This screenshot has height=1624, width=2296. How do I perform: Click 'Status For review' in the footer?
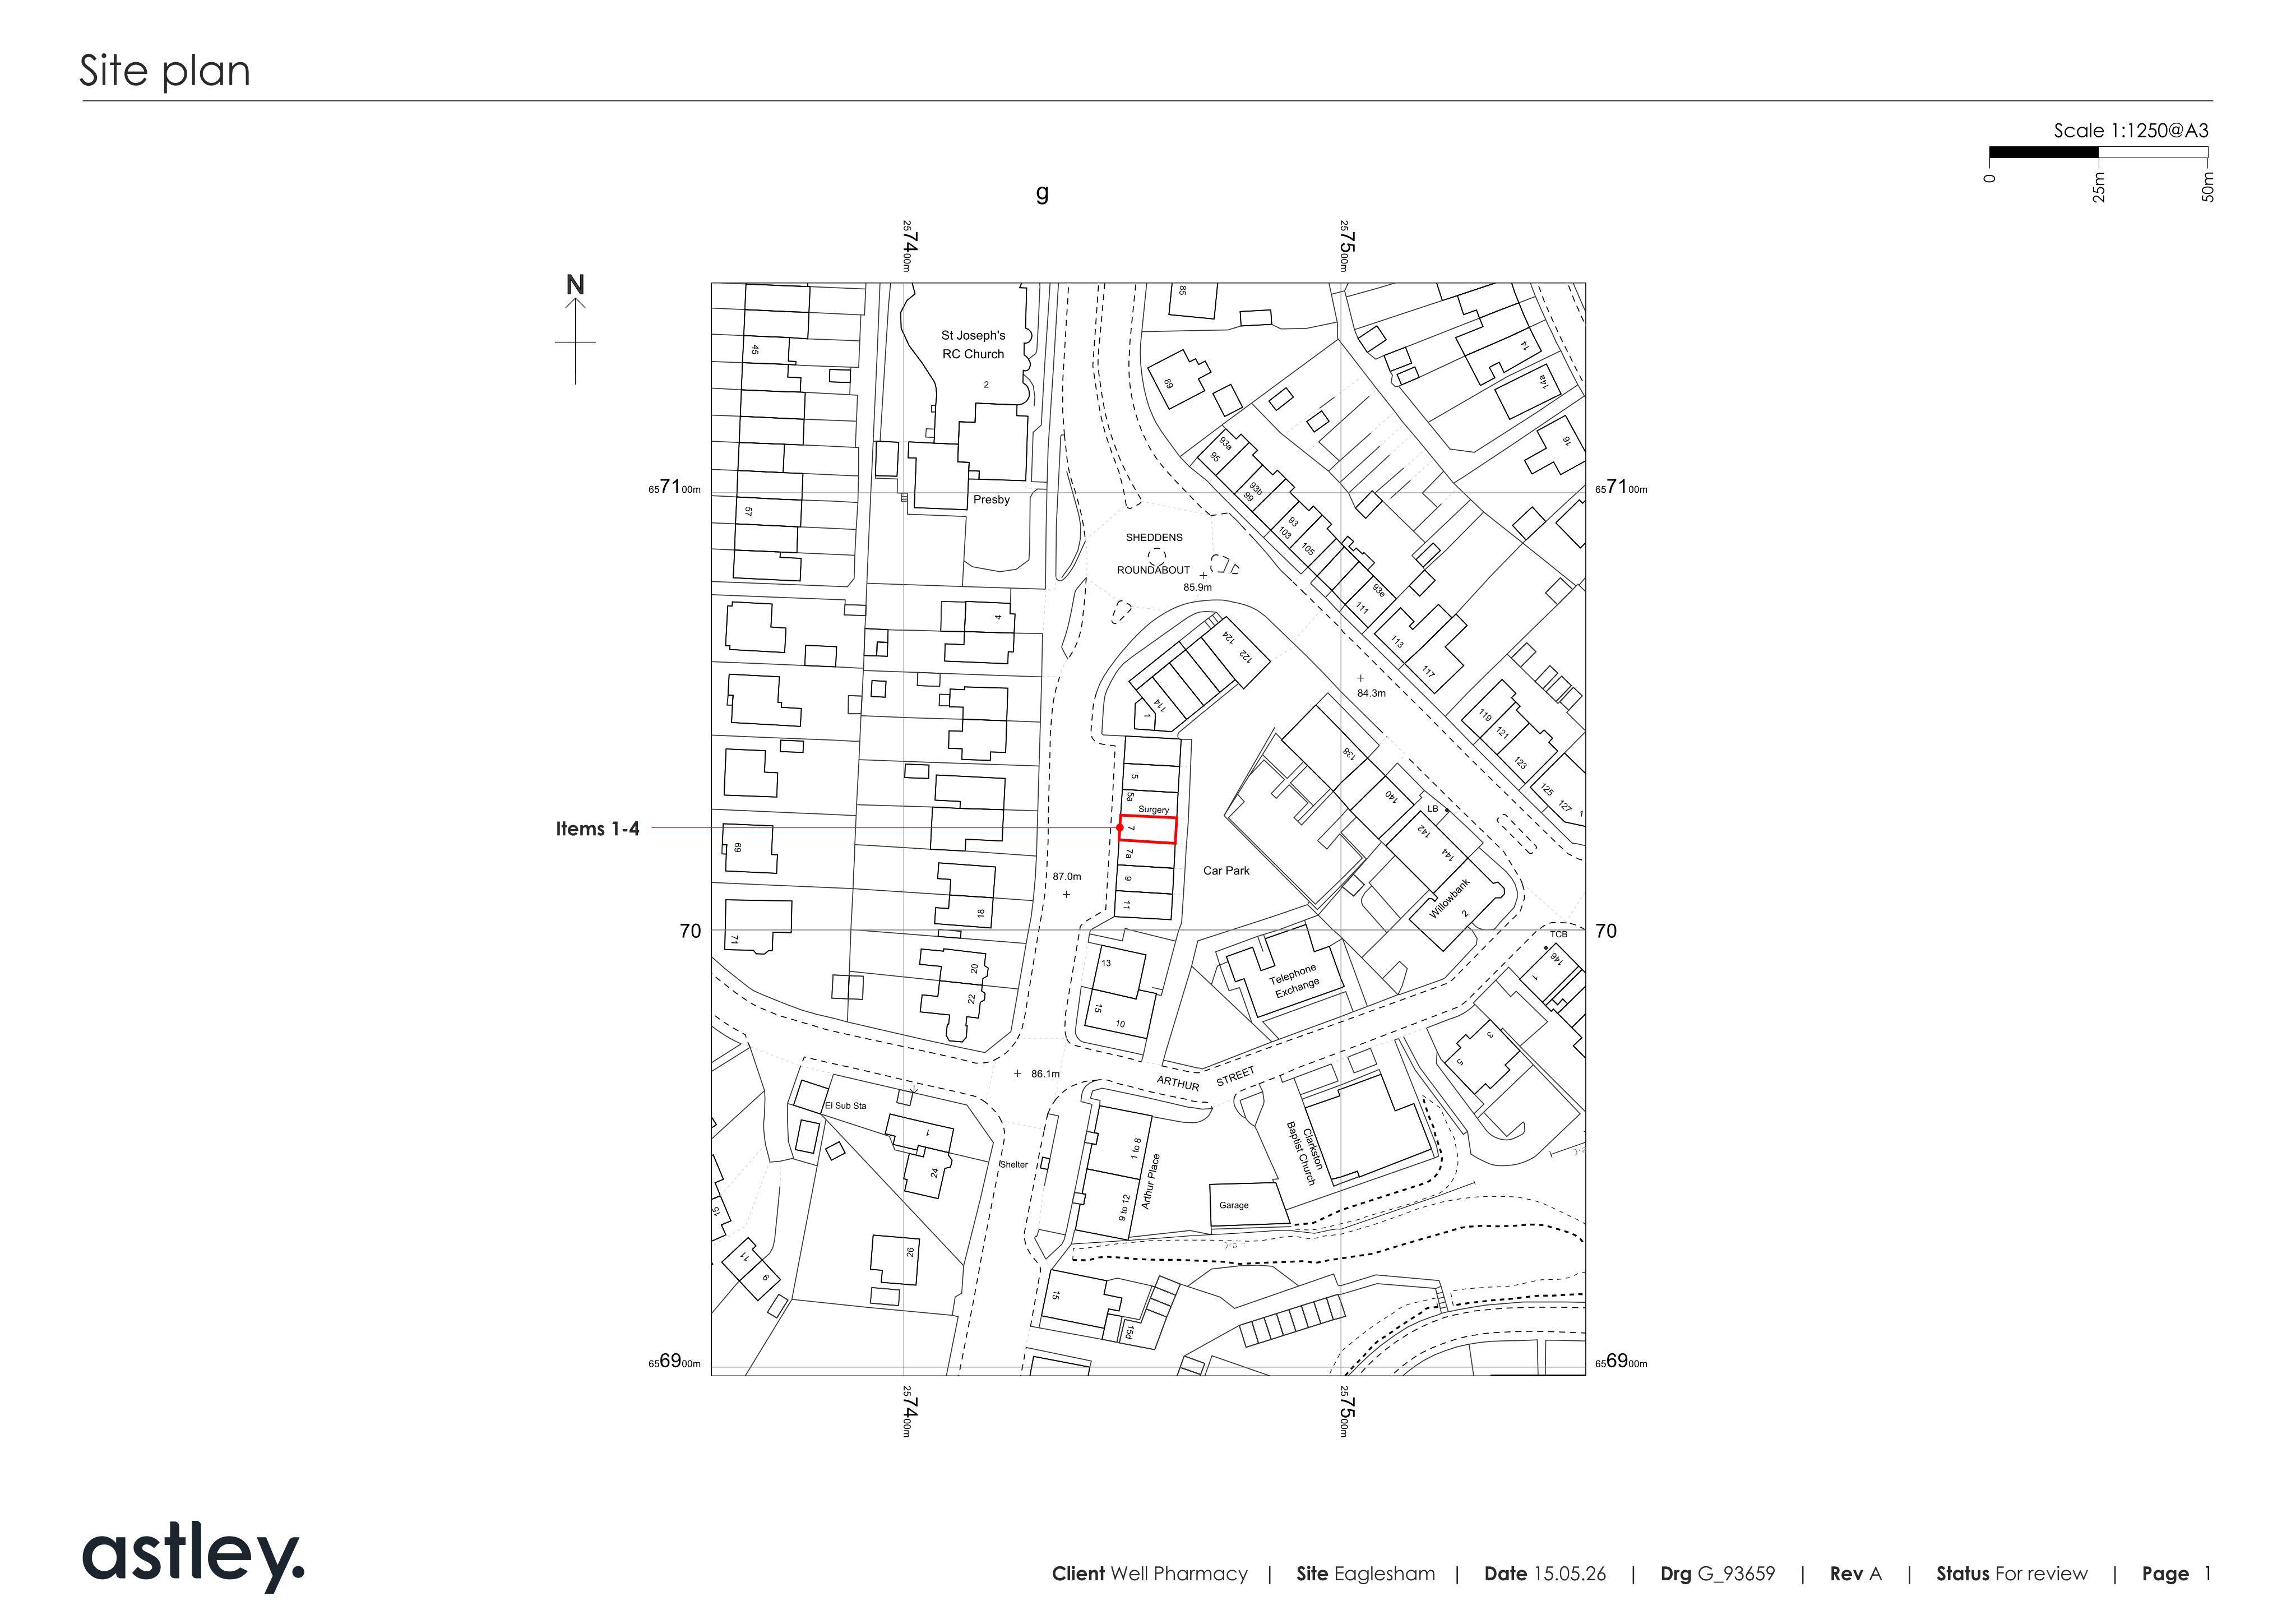coord(2012,1574)
